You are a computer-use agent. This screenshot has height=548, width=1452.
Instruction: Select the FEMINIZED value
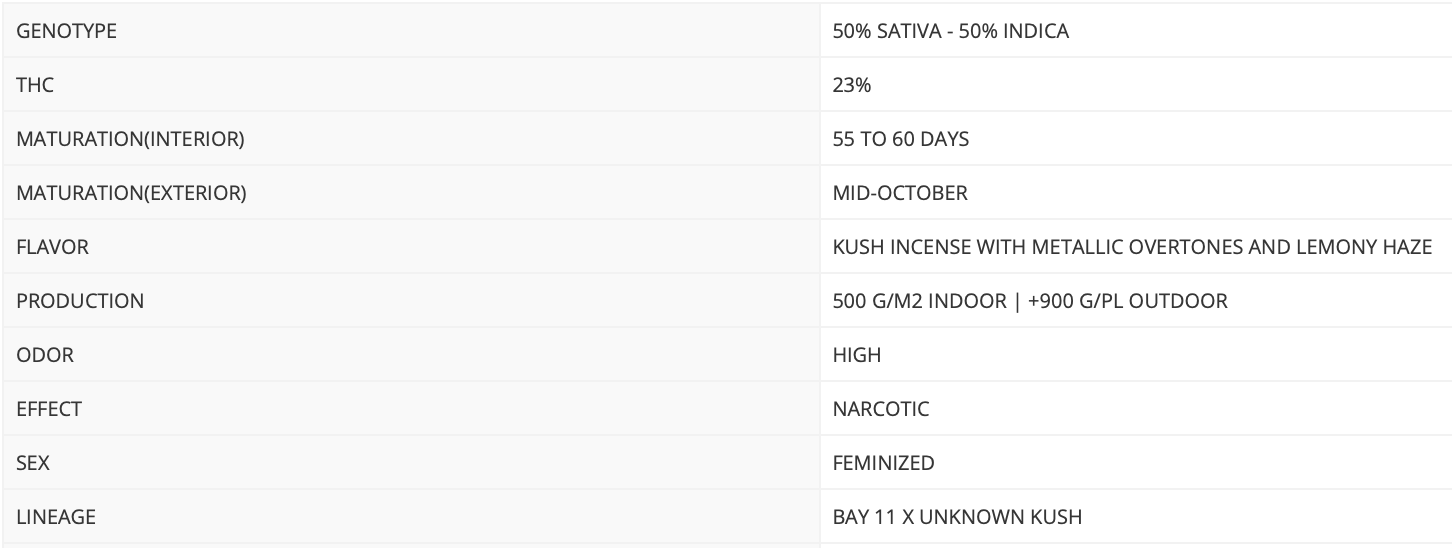[883, 463]
